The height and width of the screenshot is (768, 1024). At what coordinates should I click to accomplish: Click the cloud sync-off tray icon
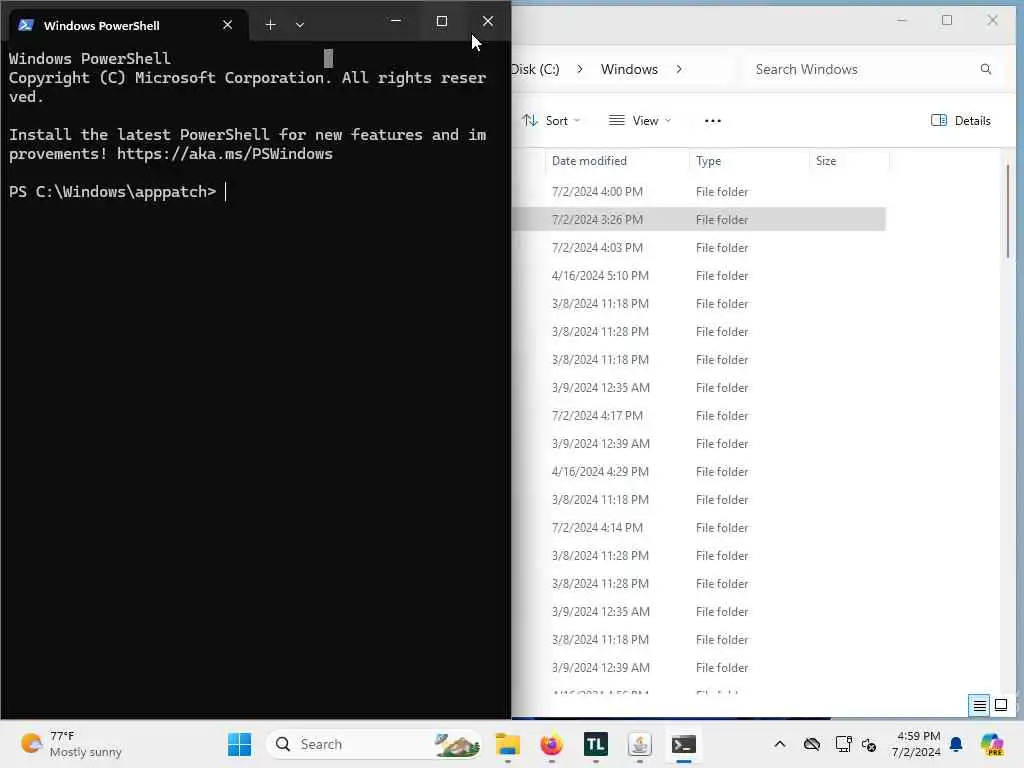point(812,744)
